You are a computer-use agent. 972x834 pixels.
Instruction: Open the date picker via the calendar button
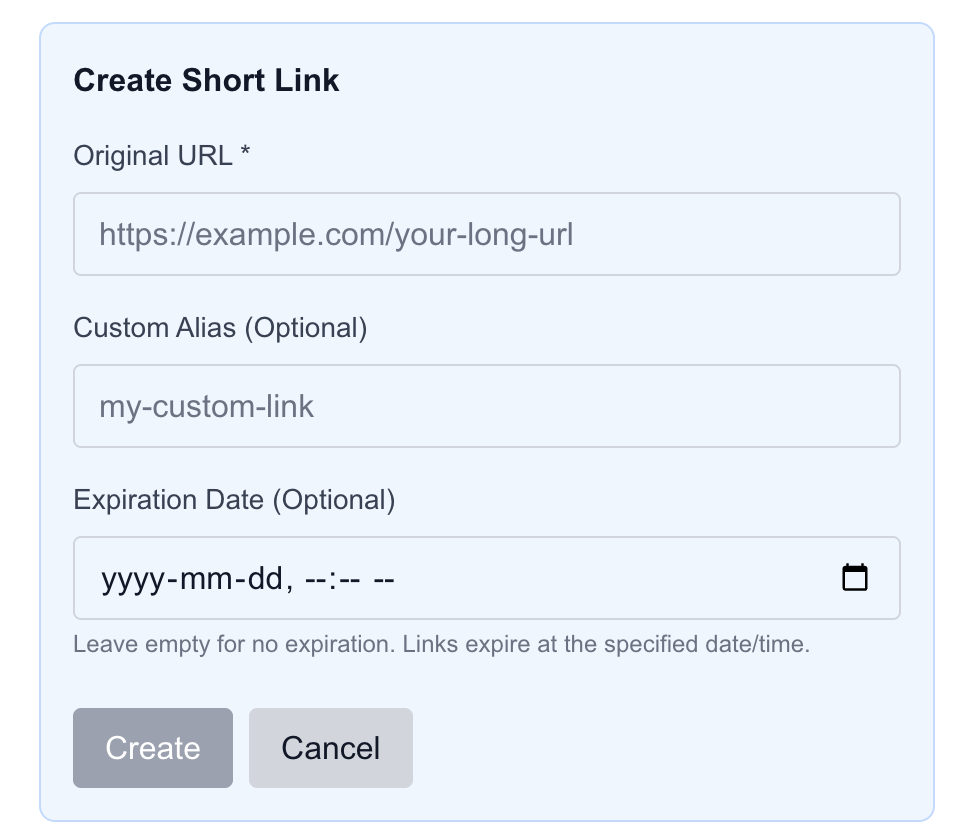tap(855, 577)
